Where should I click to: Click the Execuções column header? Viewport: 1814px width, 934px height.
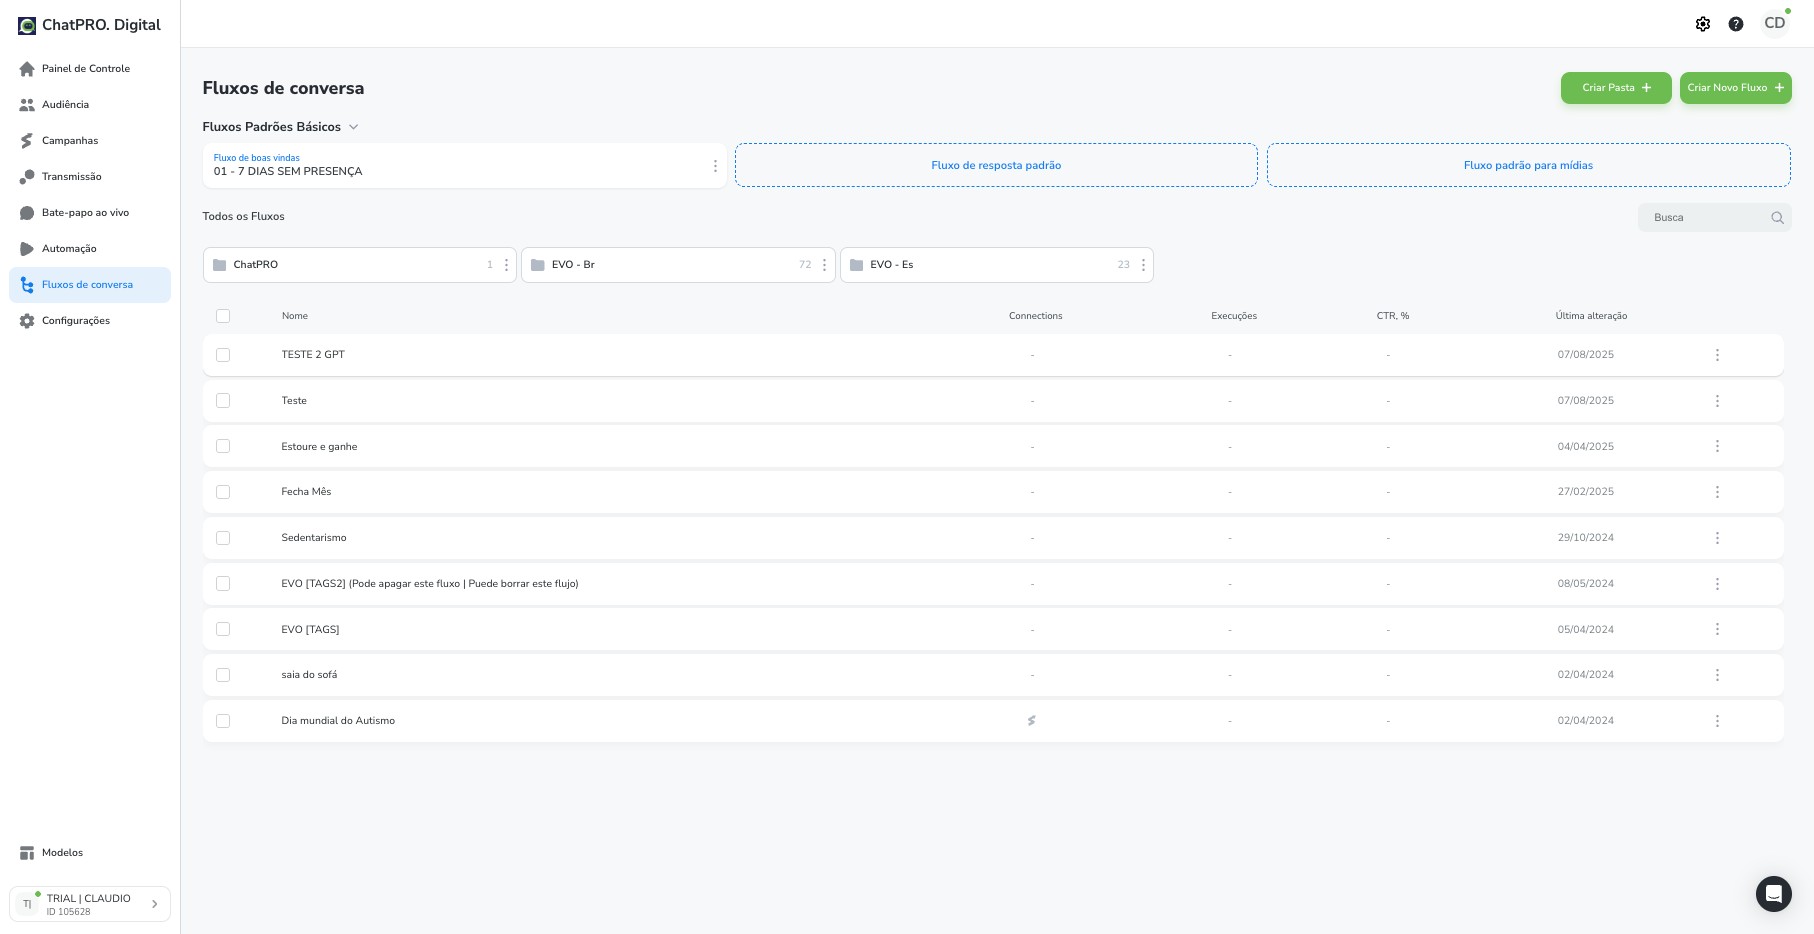point(1234,316)
